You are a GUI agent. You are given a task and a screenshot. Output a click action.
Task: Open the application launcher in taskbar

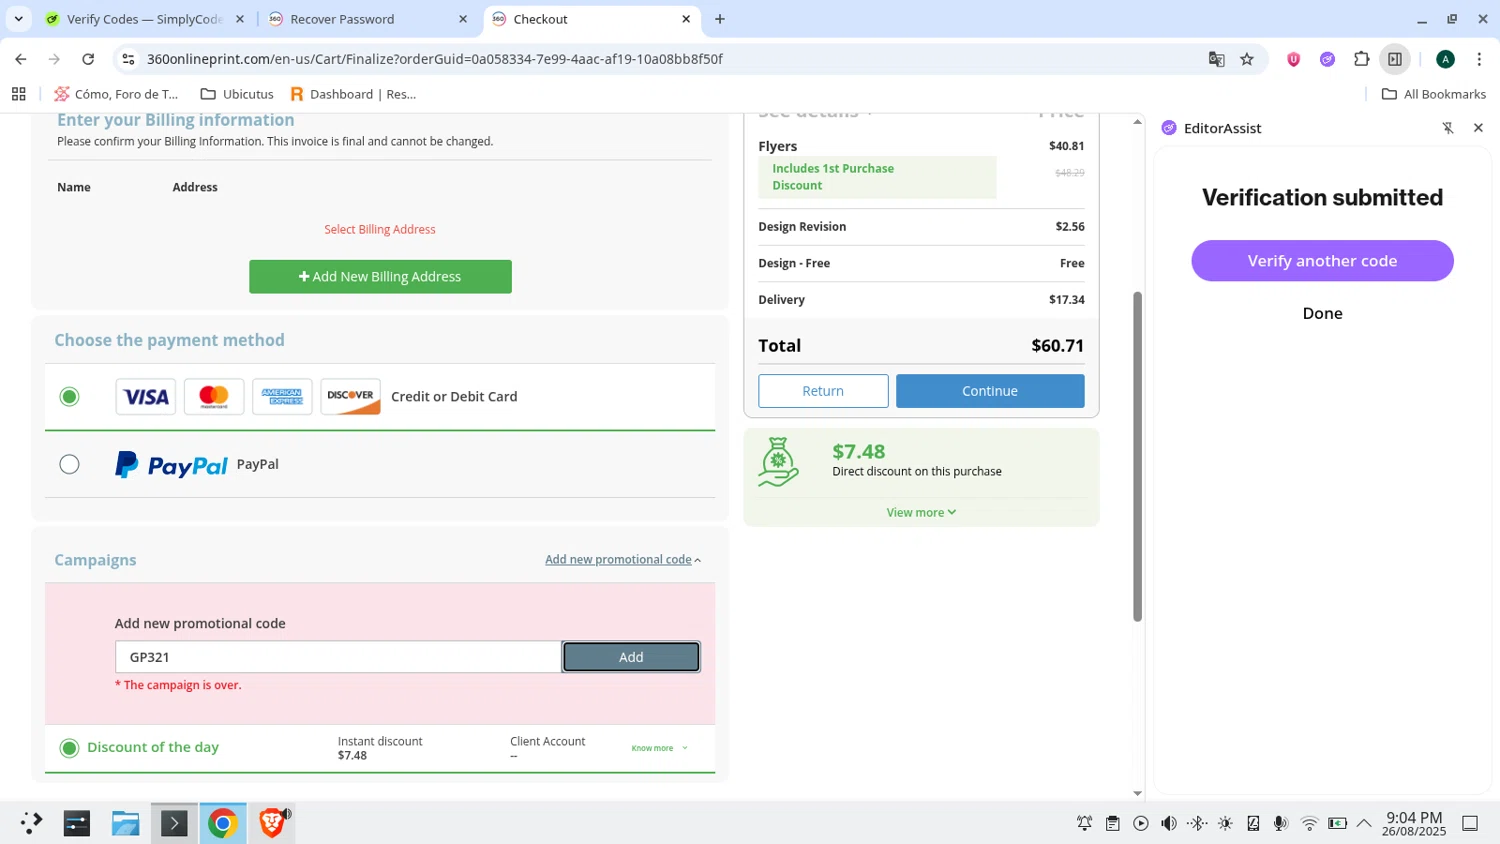[x=30, y=823]
